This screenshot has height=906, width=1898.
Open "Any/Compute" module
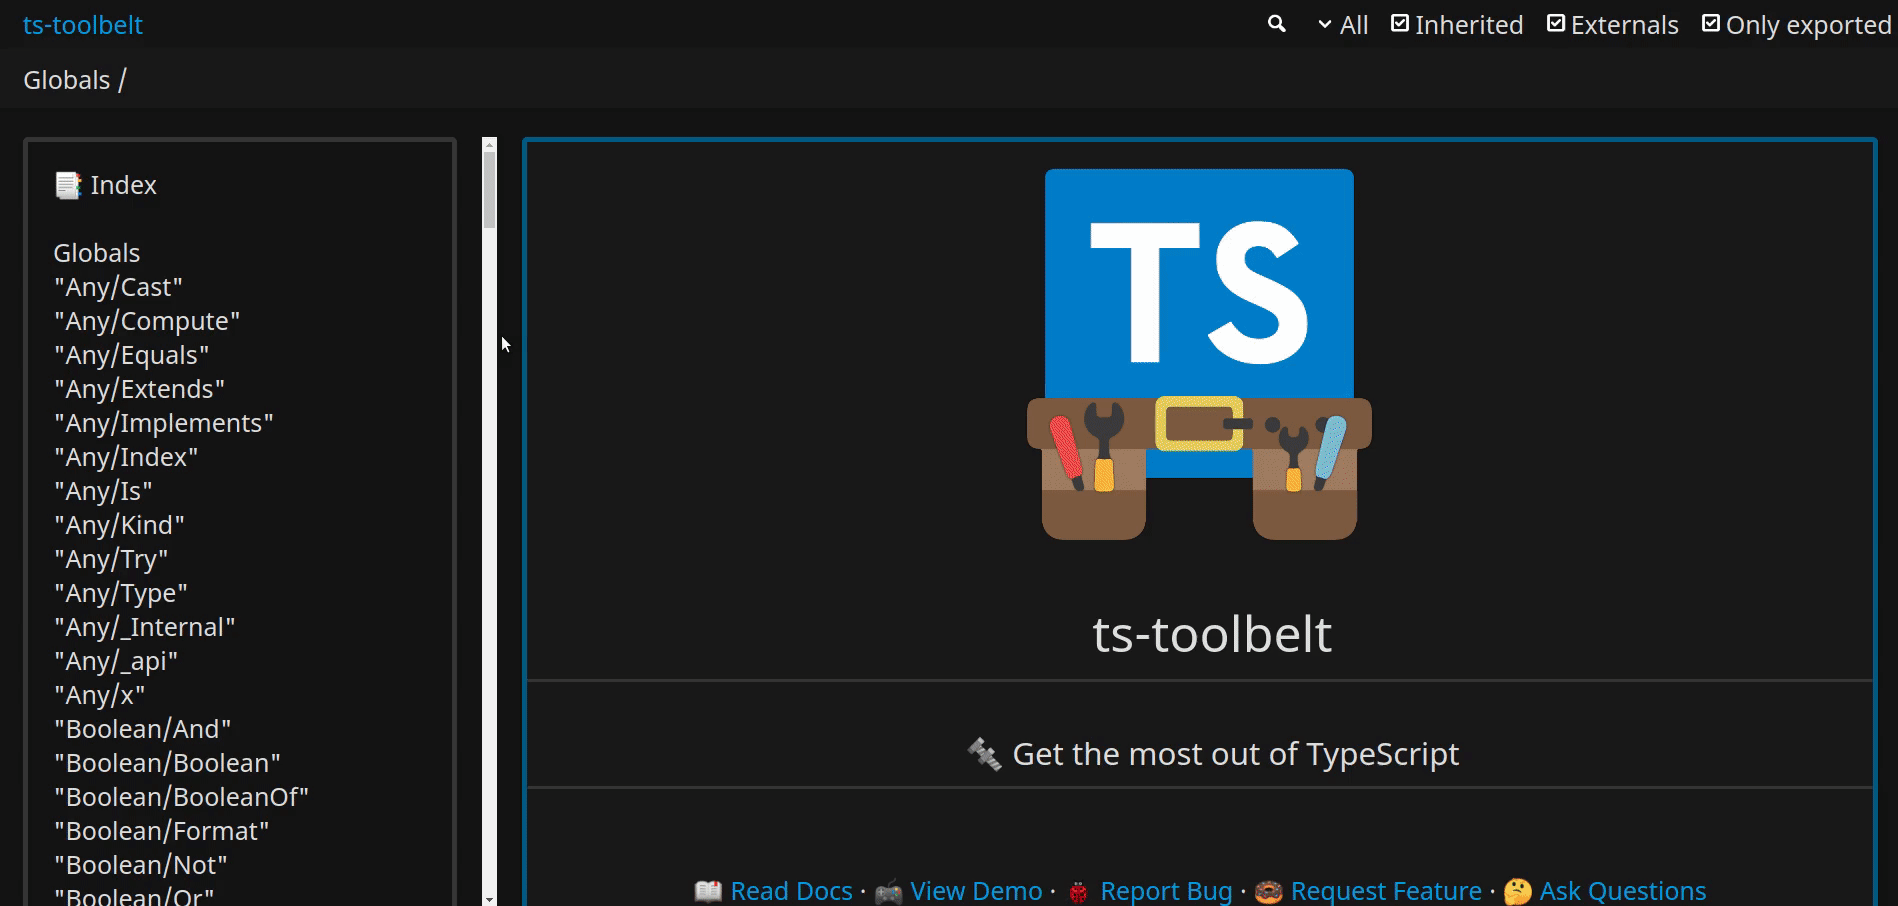(147, 321)
